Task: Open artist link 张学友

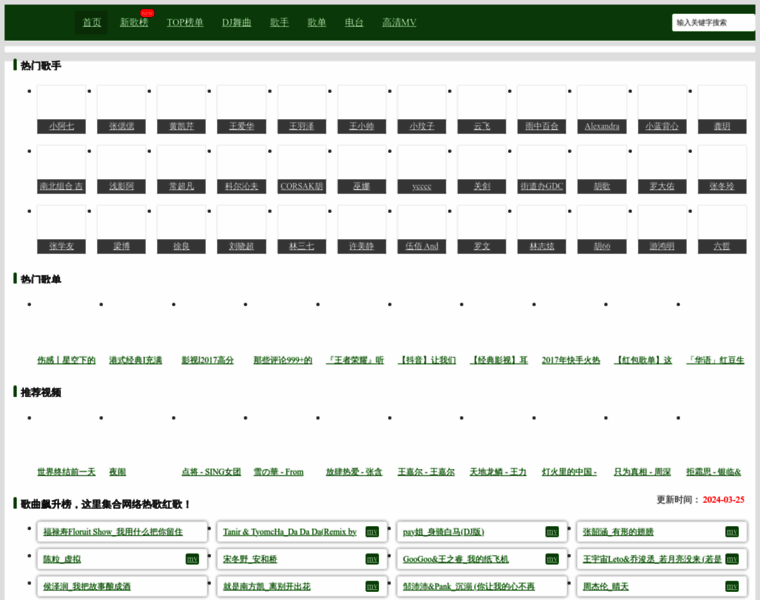Action: click(61, 246)
